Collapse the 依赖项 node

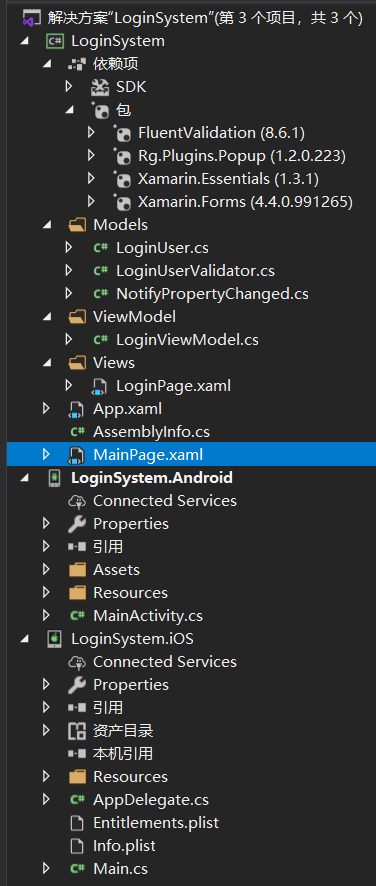point(46,64)
